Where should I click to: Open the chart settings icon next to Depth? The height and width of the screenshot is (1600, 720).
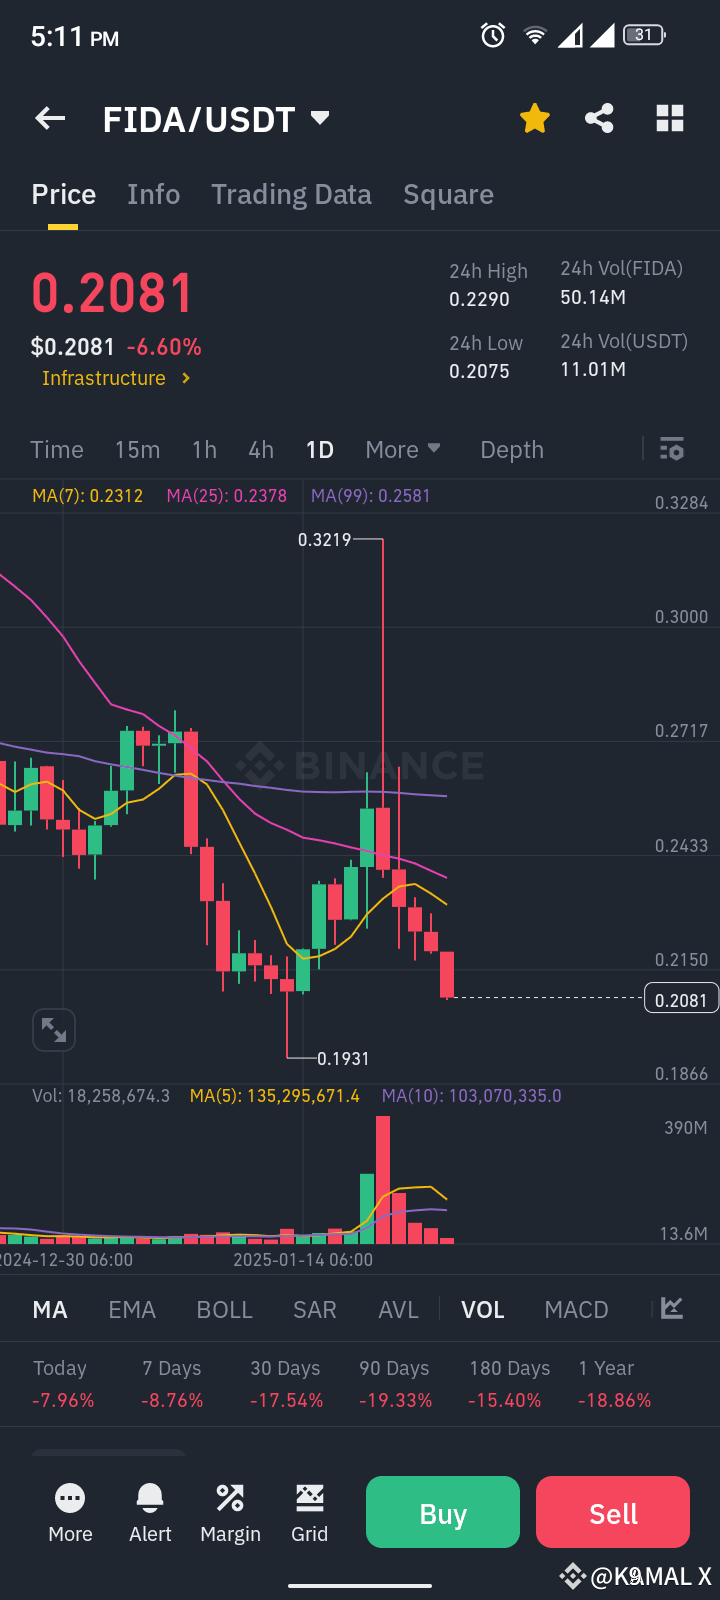[671, 450]
